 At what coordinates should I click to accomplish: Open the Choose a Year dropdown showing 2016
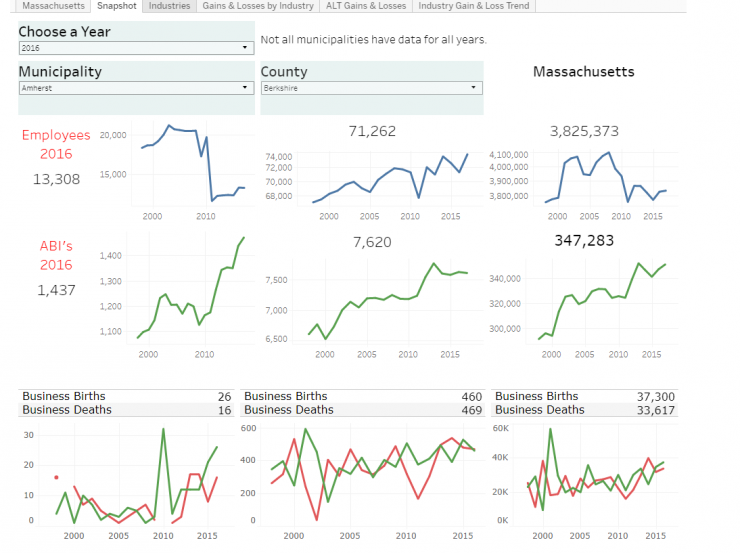tap(135, 48)
